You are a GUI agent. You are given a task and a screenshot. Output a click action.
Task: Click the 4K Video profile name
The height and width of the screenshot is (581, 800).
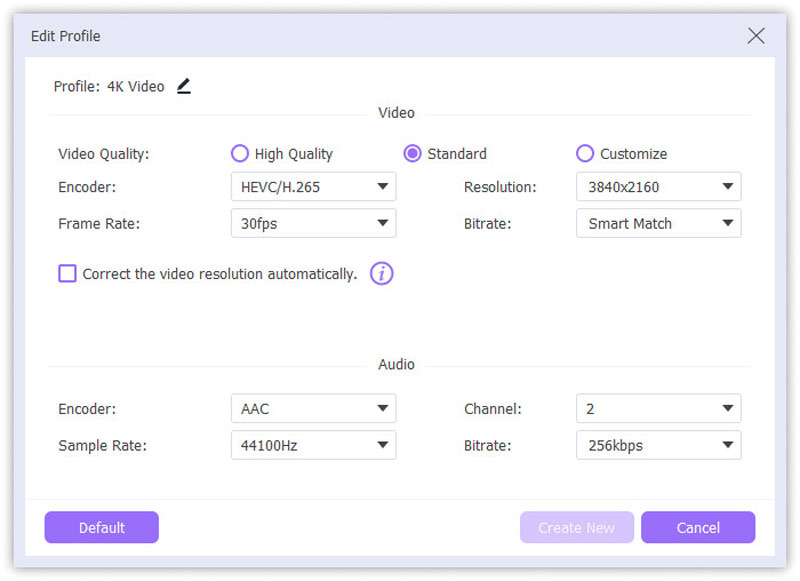[x=136, y=87]
